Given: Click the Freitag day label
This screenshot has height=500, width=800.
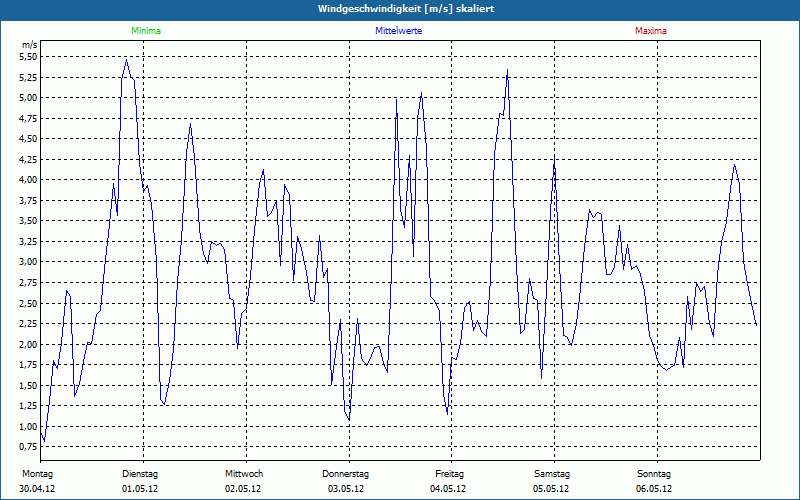Looking at the screenshot, I should [449, 474].
